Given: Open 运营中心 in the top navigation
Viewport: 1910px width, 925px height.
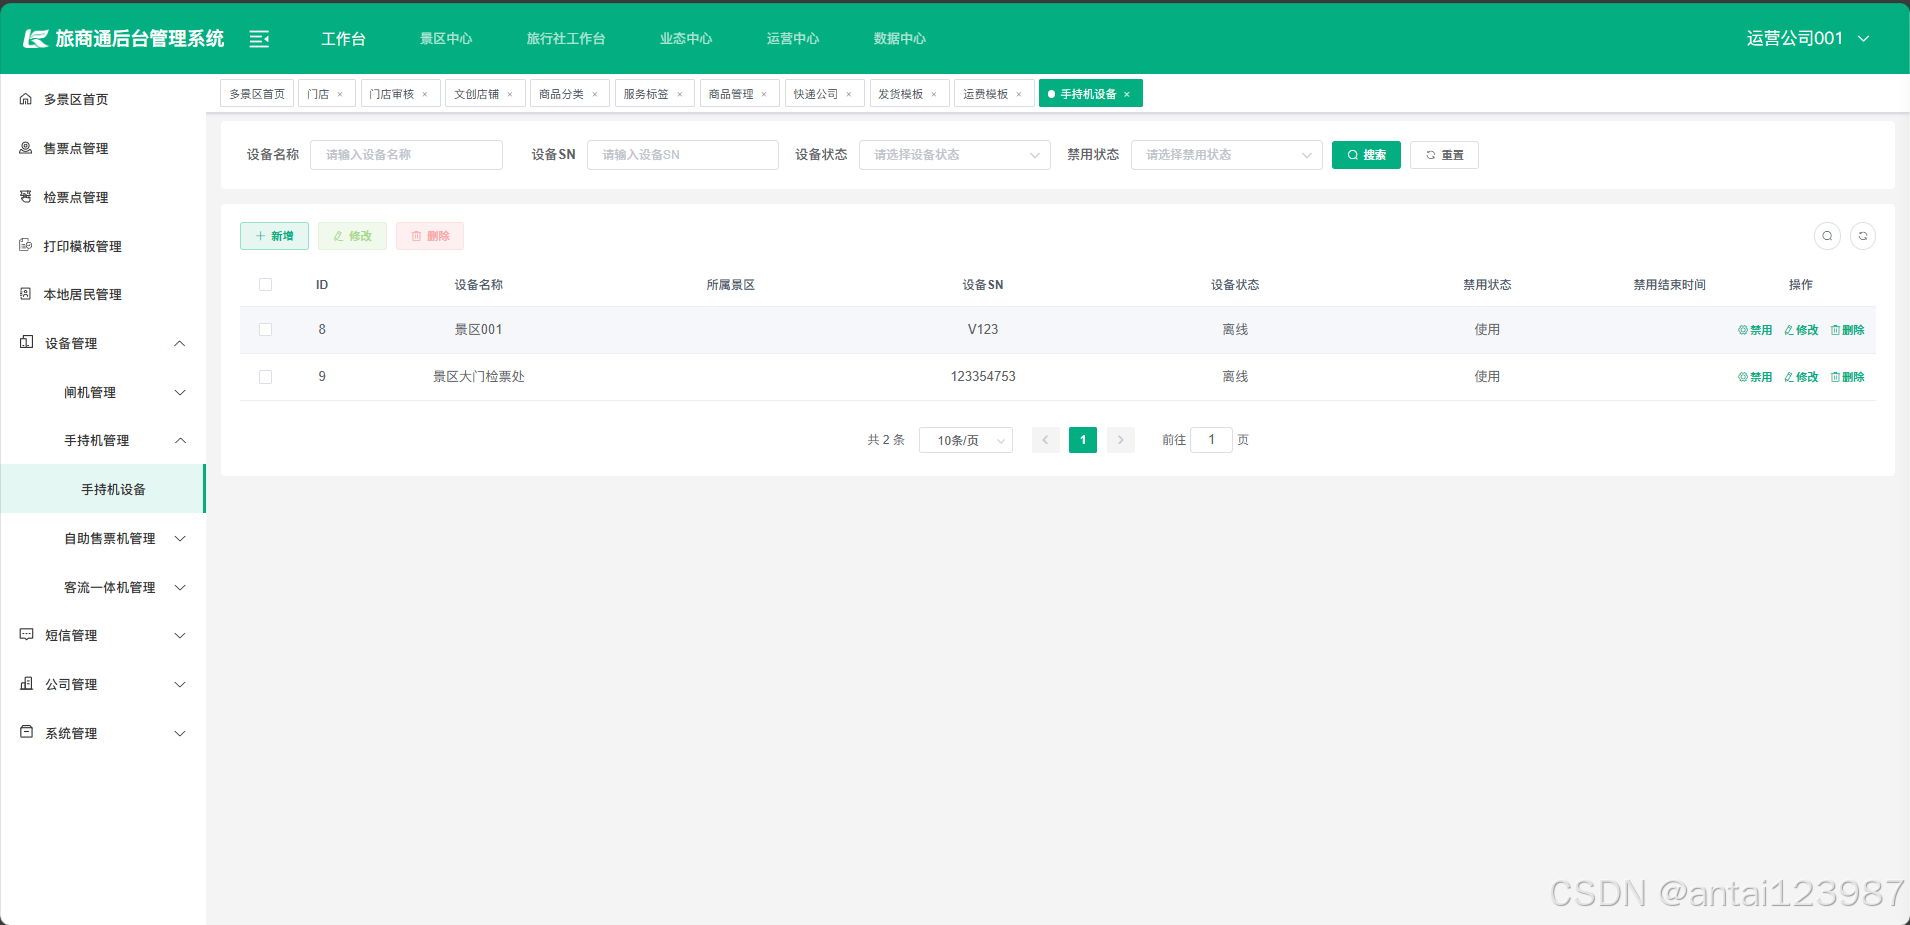Looking at the screenshot, I should (793, 39).
